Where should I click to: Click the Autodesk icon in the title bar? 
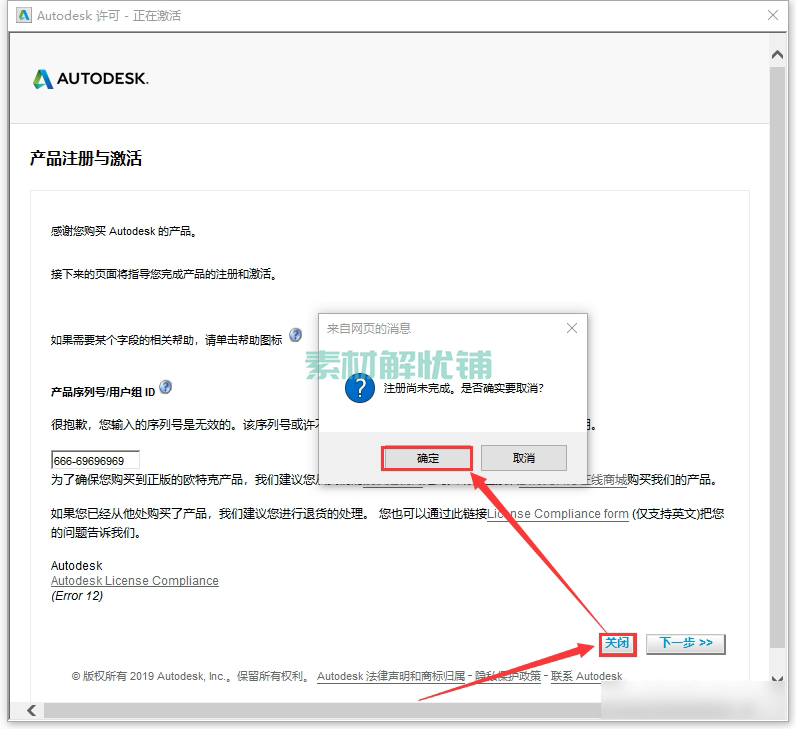(x=24, y=15)
